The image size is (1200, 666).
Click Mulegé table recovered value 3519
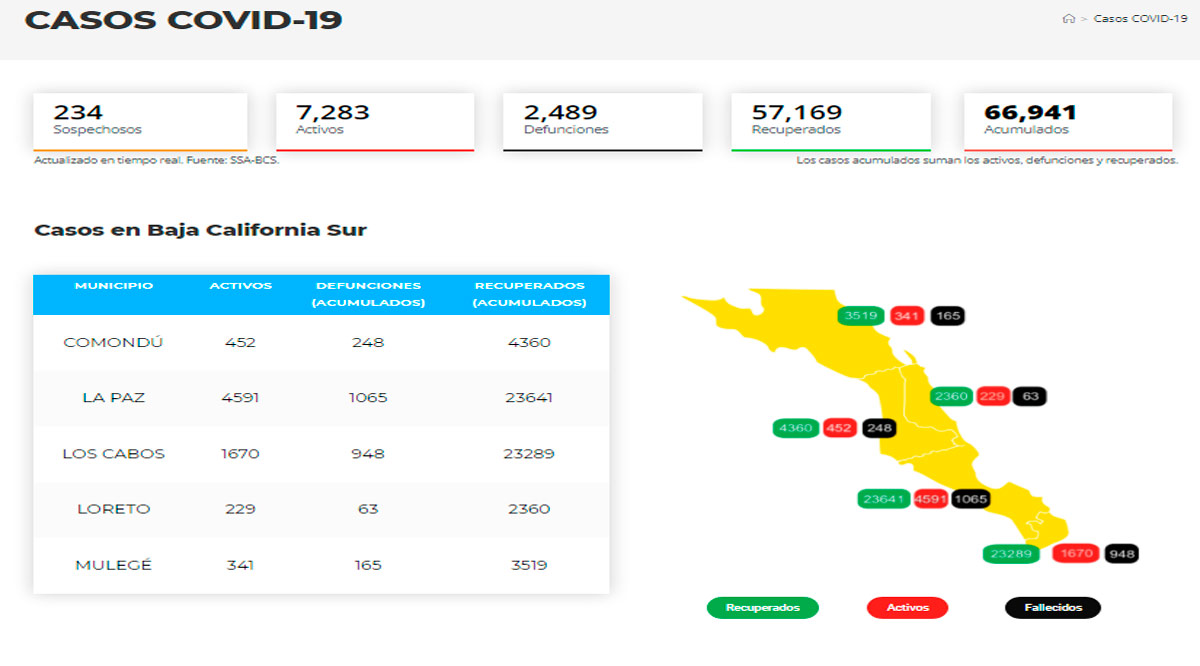529,565
